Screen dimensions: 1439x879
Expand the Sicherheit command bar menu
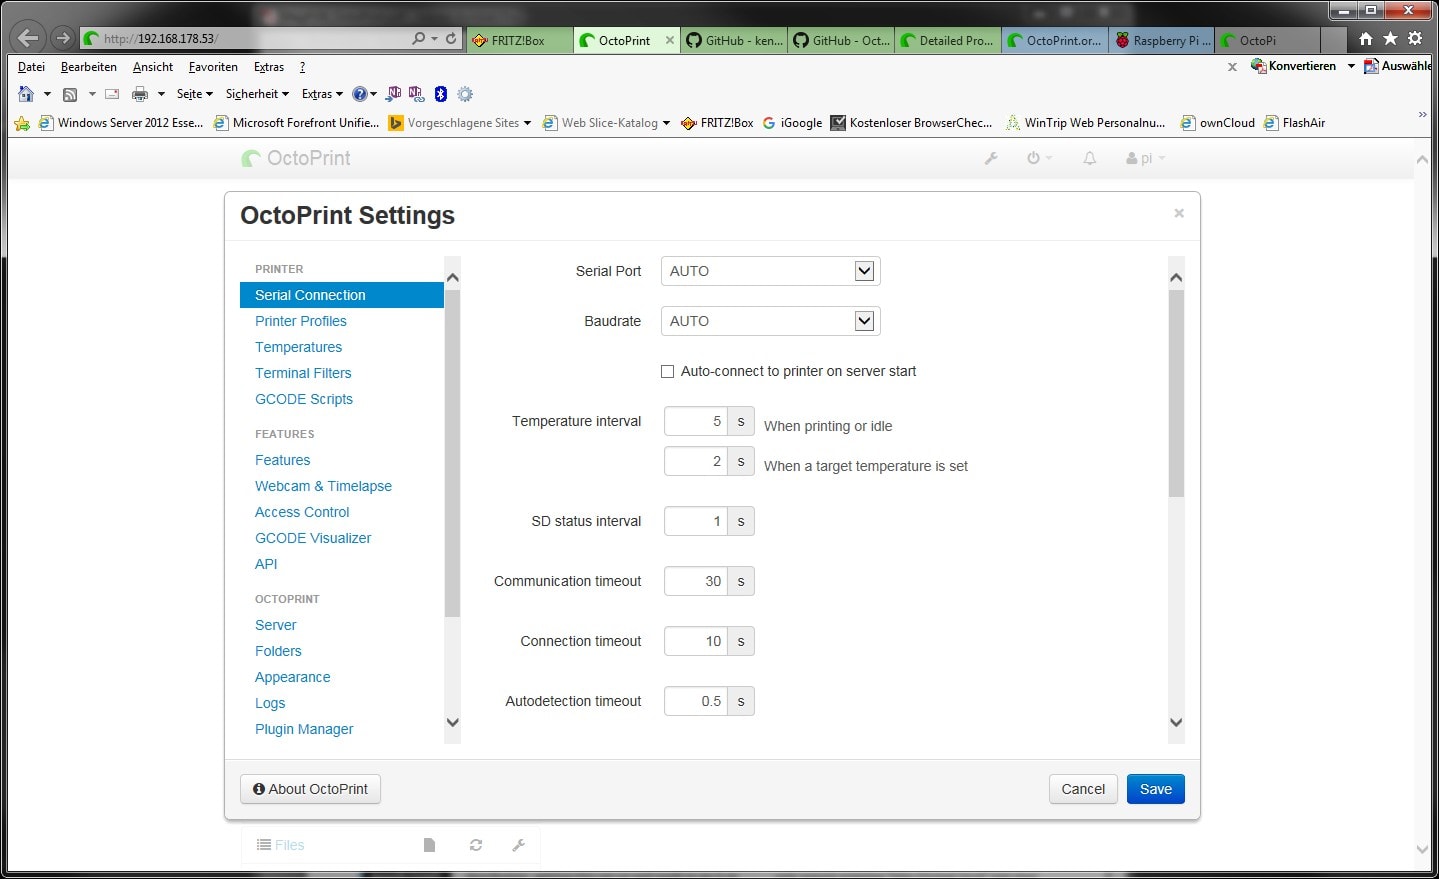pyautogui.click(x=257, y=94)
